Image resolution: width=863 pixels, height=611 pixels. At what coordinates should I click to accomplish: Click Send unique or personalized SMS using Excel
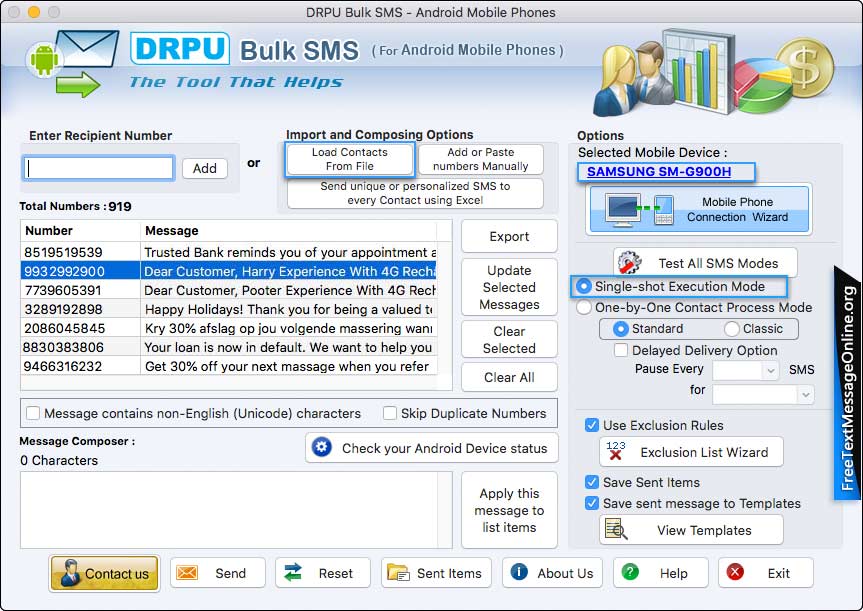[415, 193]
